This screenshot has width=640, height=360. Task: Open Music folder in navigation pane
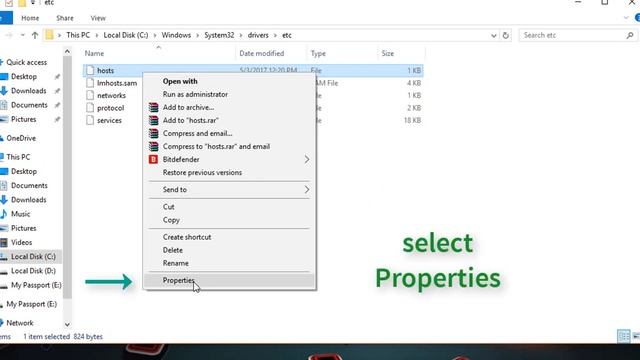20,214
